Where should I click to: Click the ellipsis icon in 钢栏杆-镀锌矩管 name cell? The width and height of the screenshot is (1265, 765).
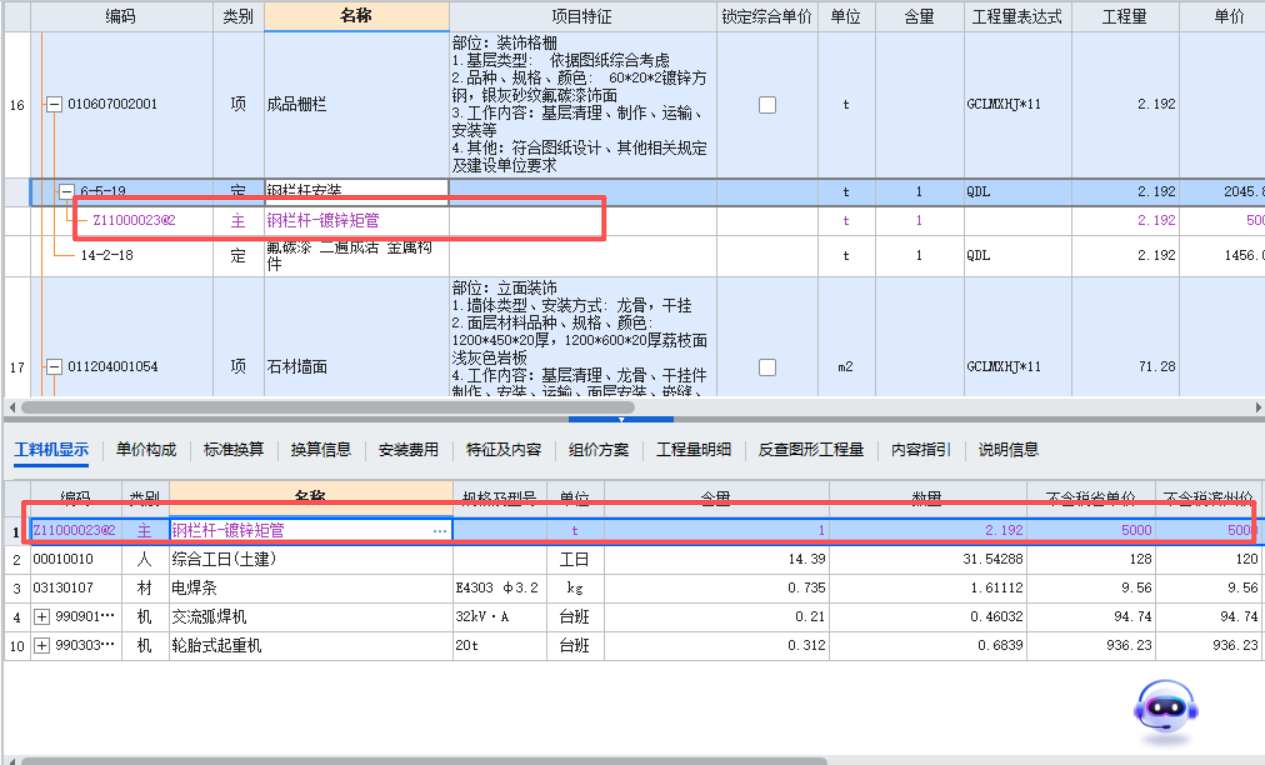coord(438,530)
